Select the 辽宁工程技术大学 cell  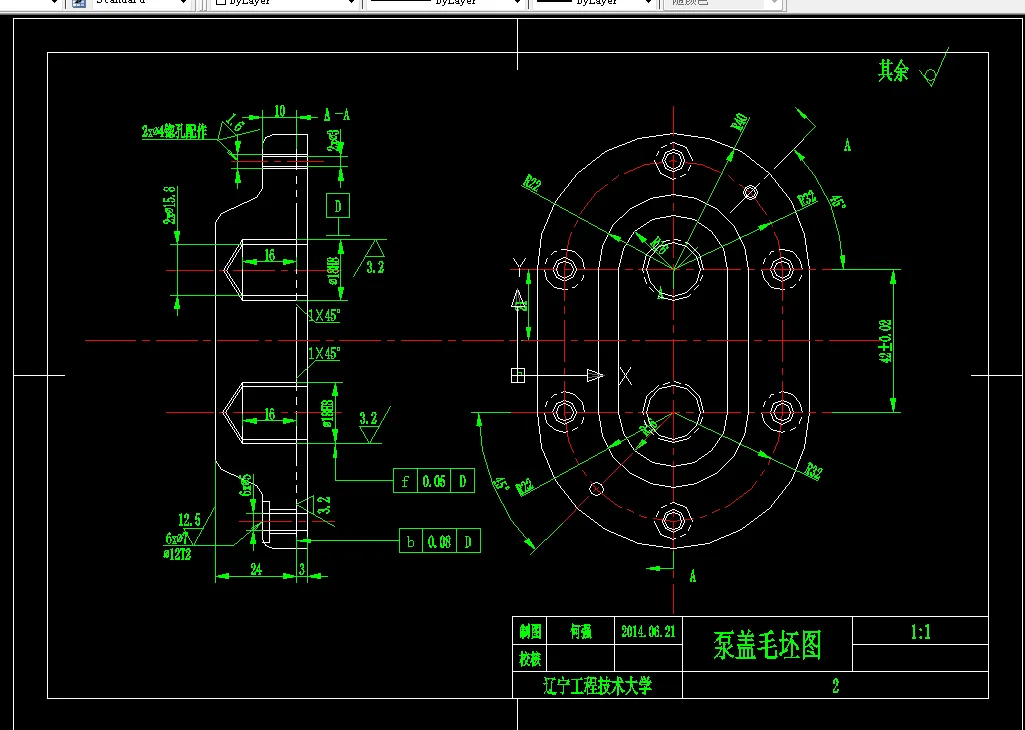598,686
